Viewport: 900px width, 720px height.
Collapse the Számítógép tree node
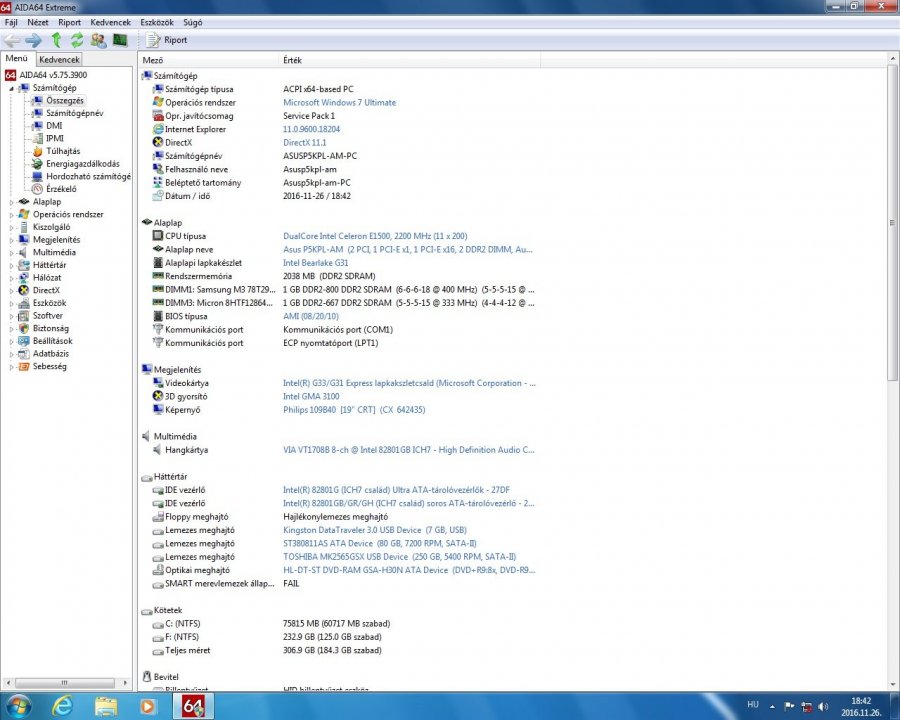(x=11, y=88)
